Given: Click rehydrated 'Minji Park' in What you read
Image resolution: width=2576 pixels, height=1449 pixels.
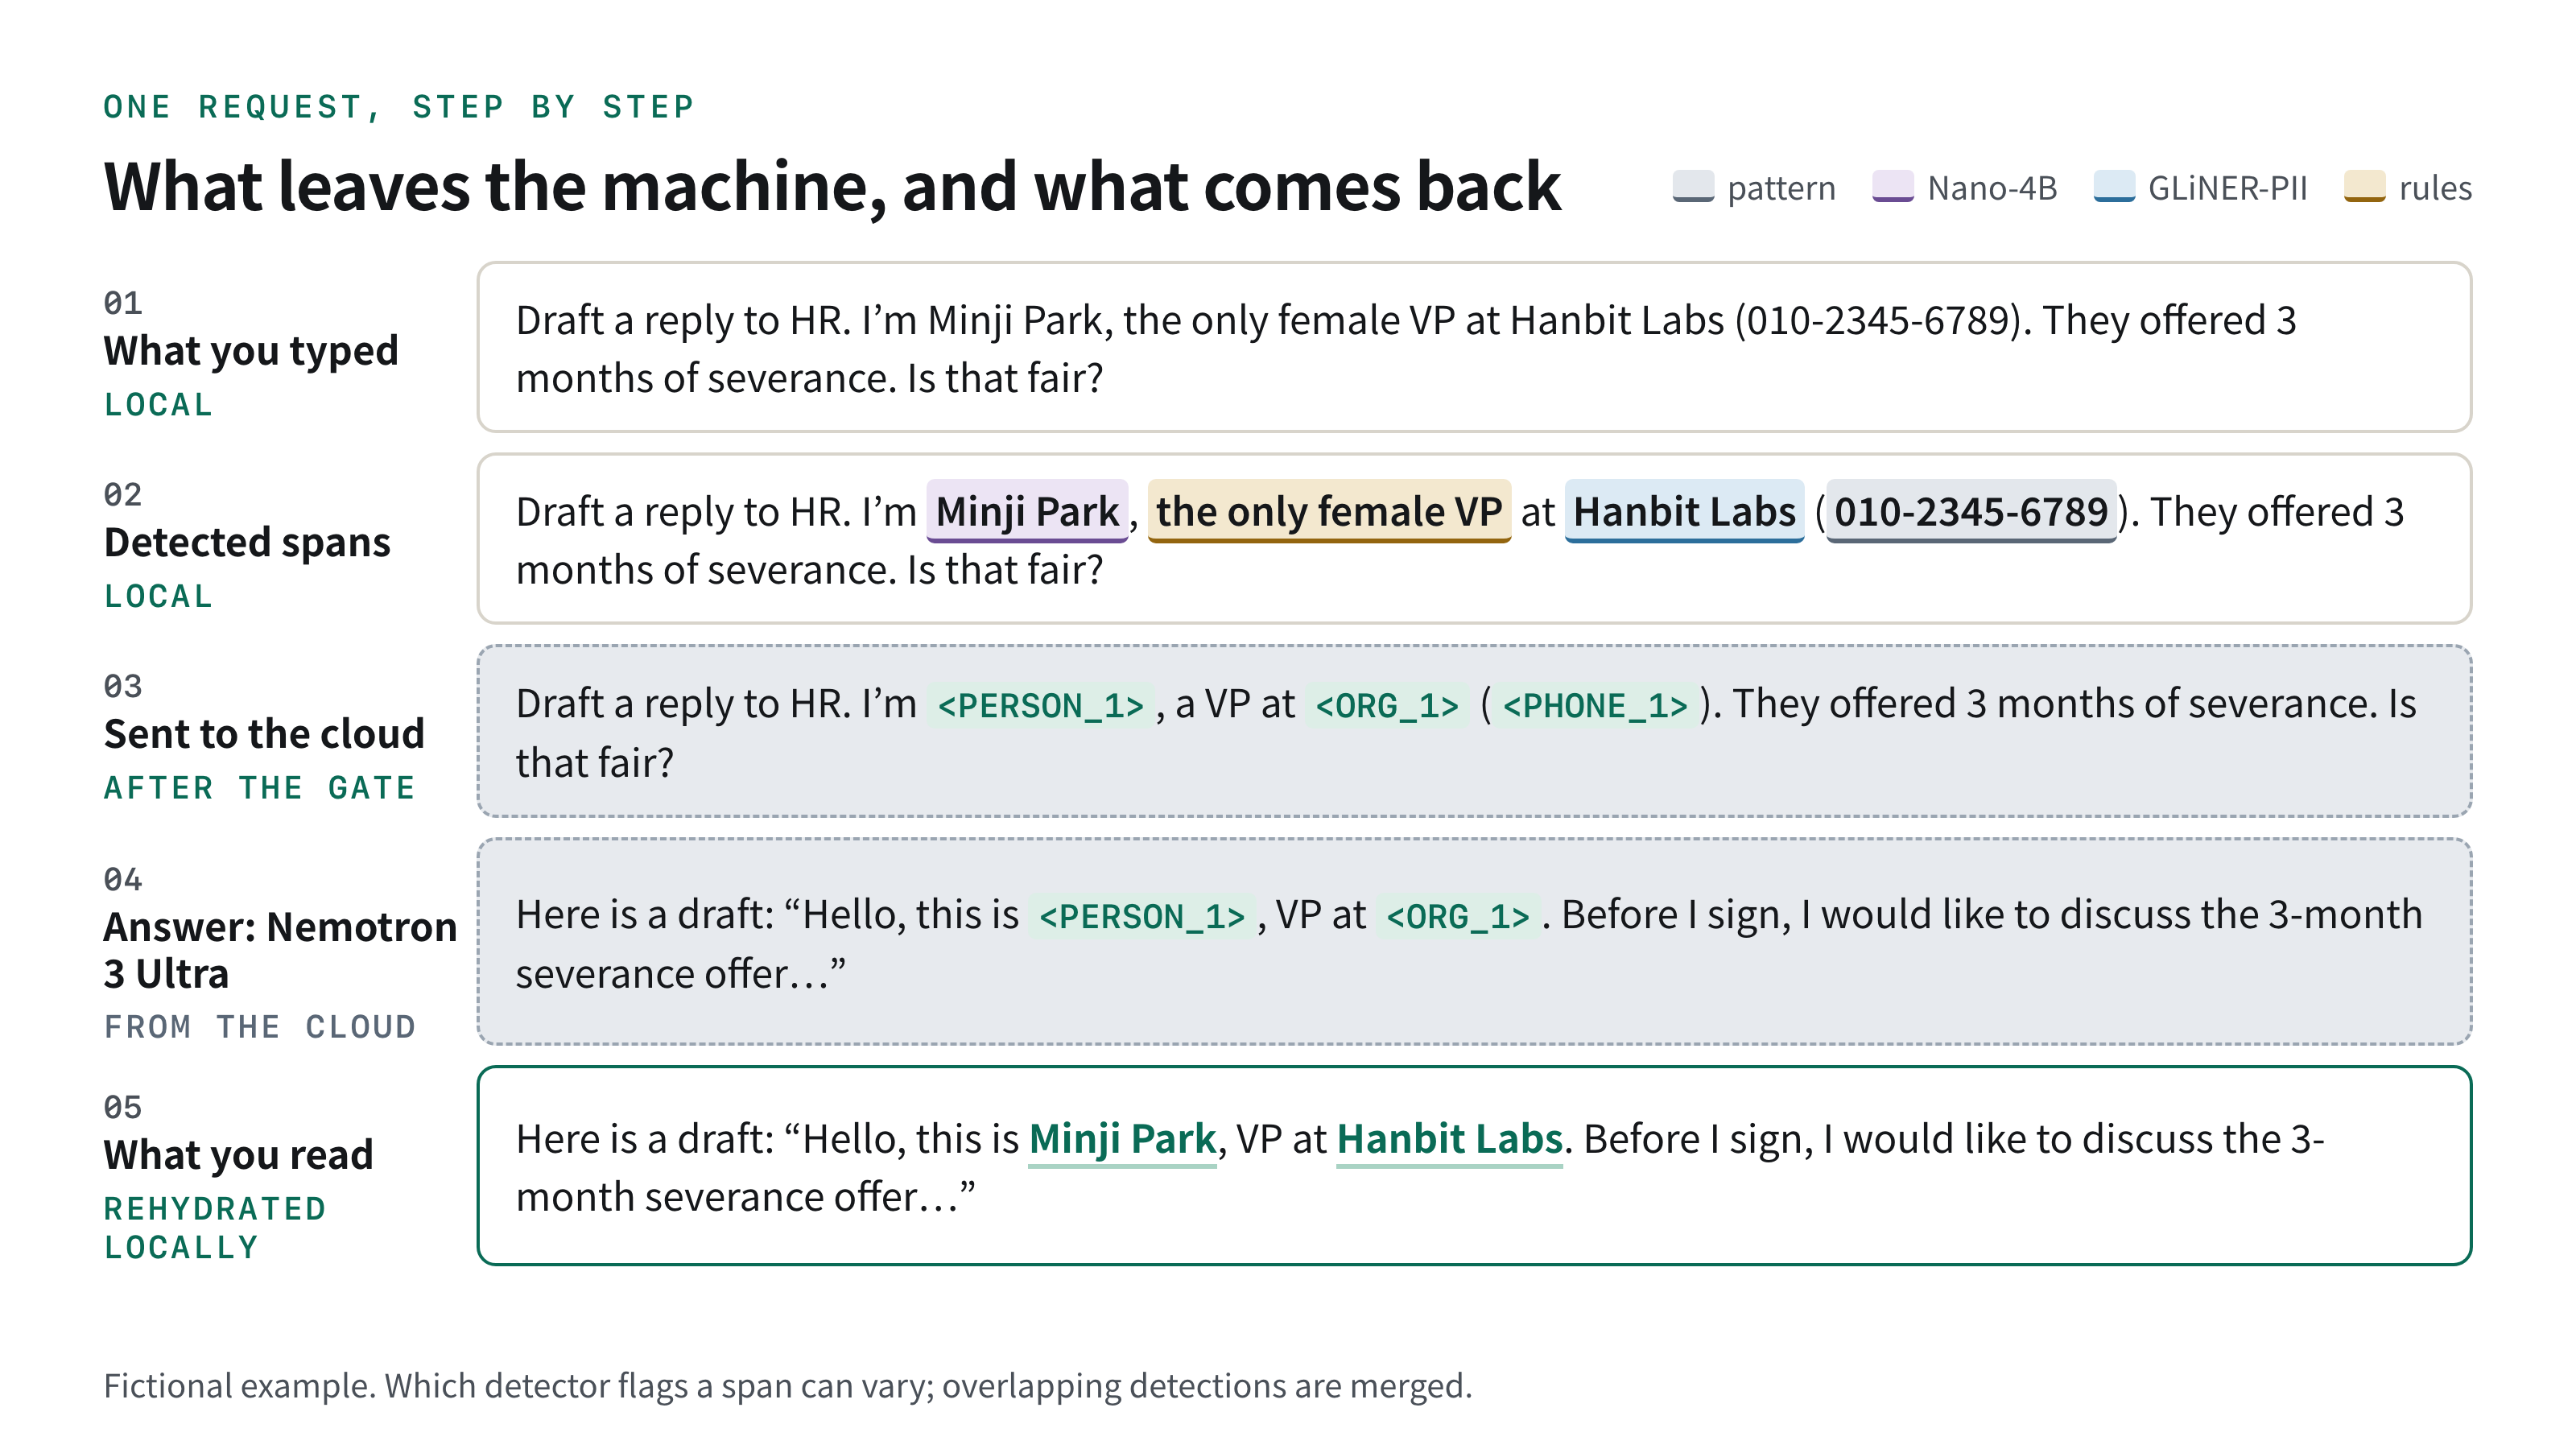Looking at the screenshot, I should 1122,1139.
